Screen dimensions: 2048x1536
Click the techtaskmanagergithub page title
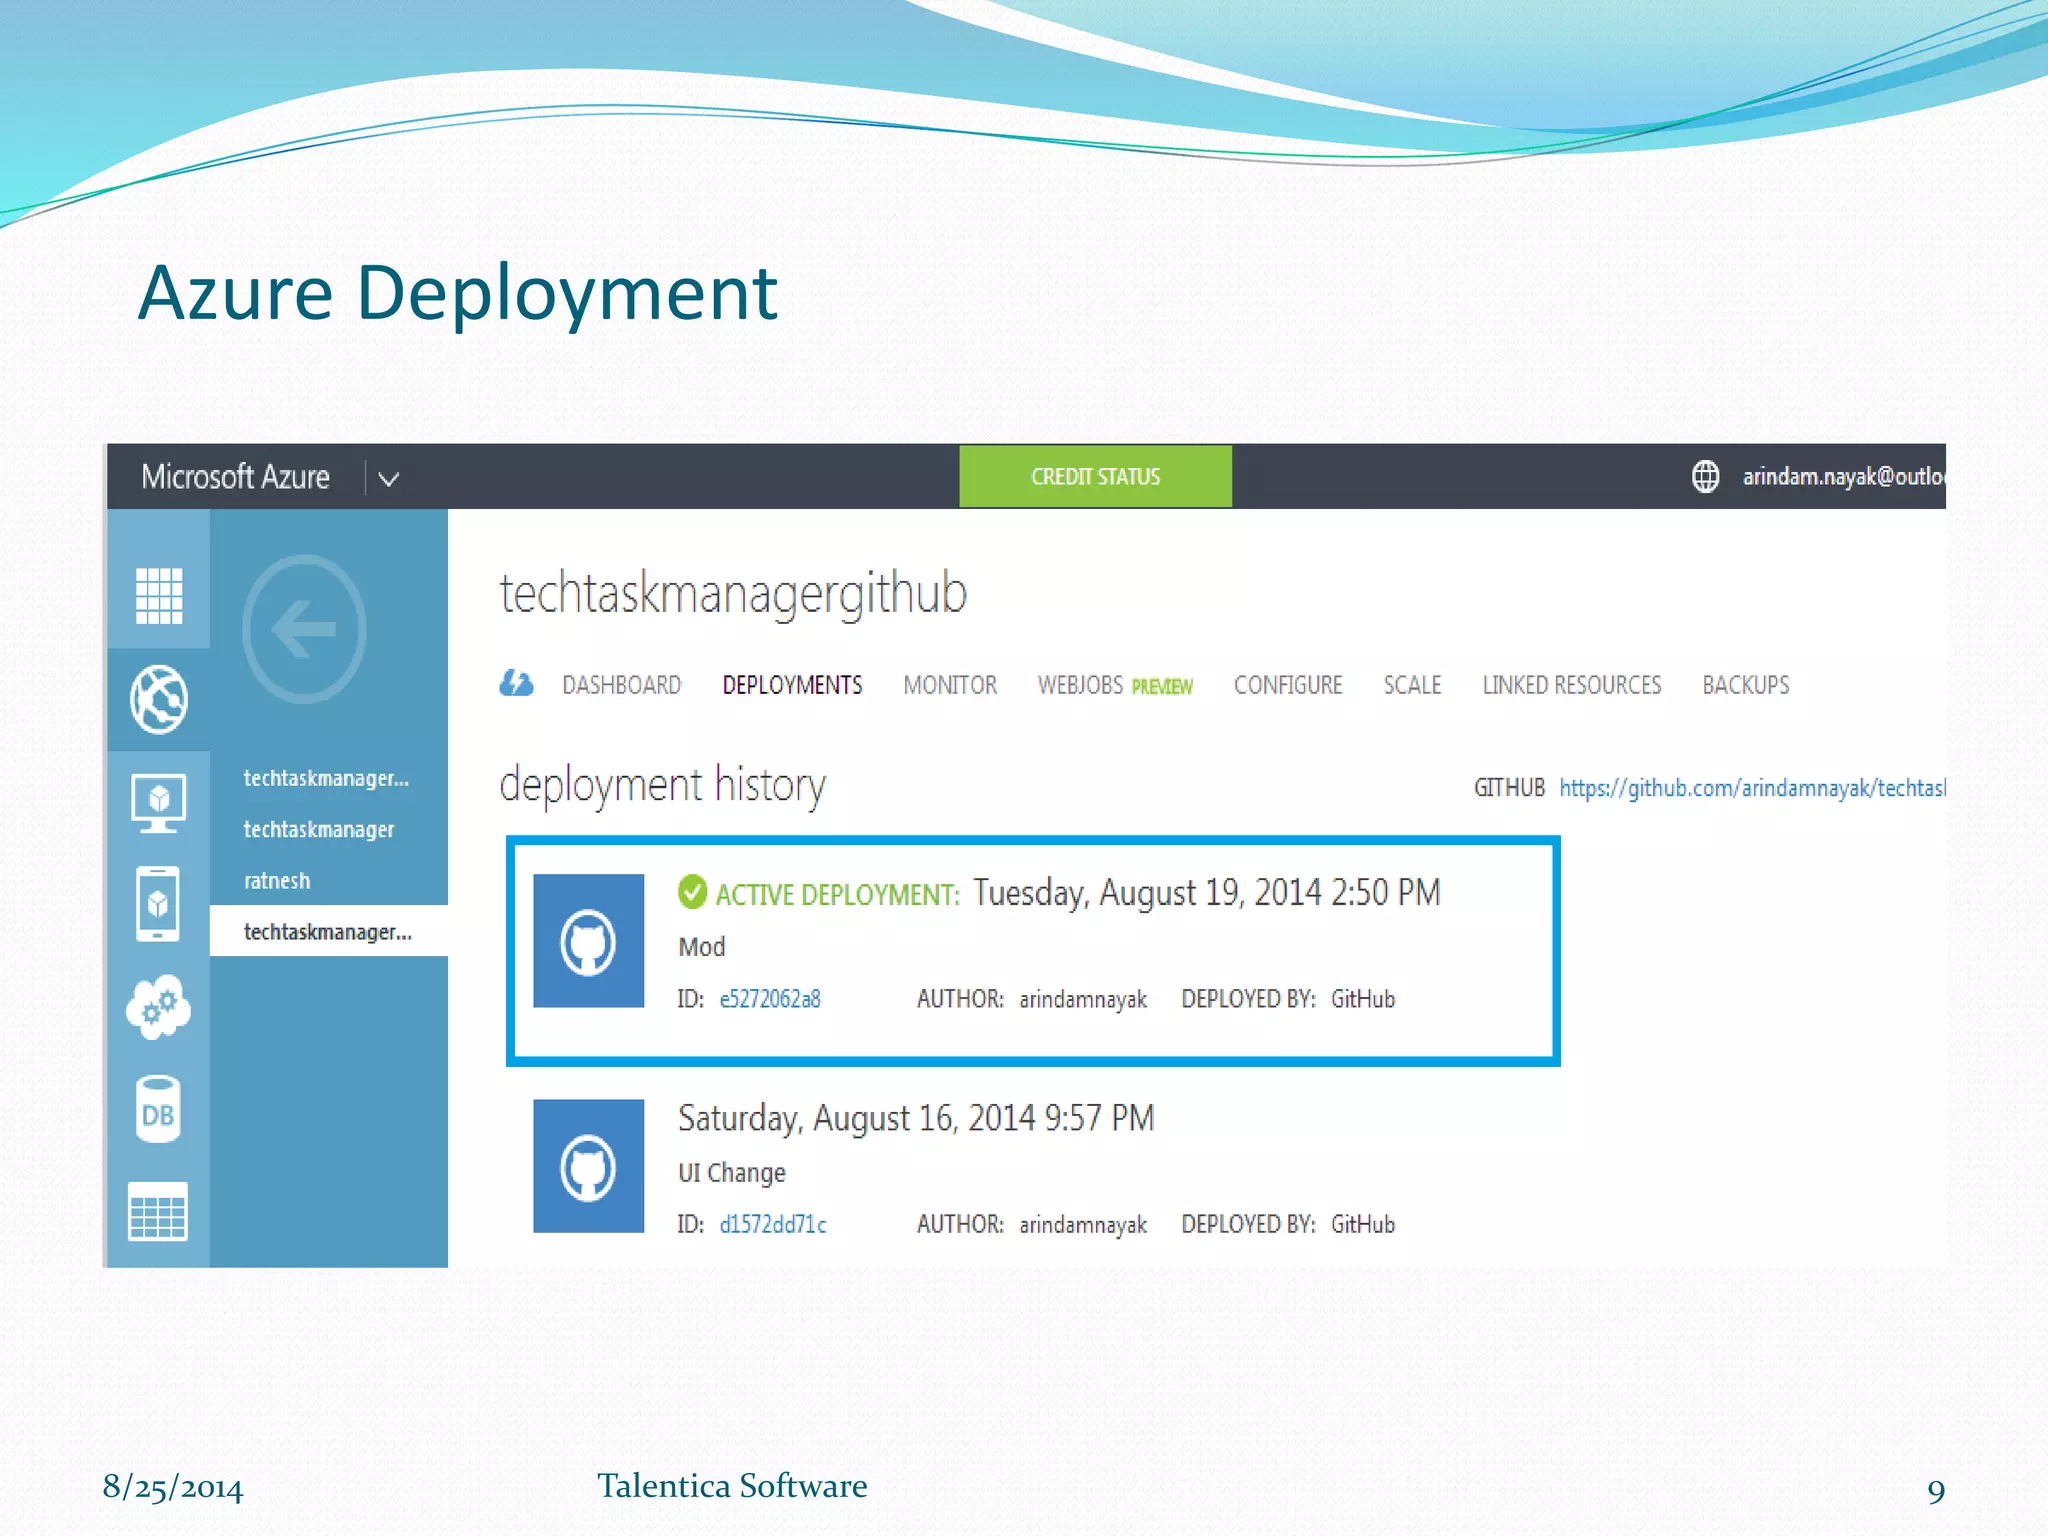tap(733, 594)
